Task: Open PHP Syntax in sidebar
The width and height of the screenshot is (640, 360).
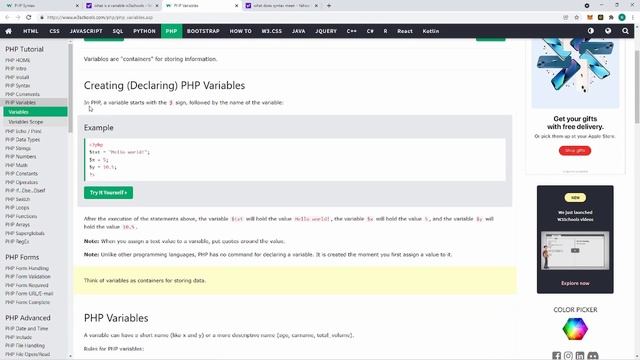Action: pos(18,85)
